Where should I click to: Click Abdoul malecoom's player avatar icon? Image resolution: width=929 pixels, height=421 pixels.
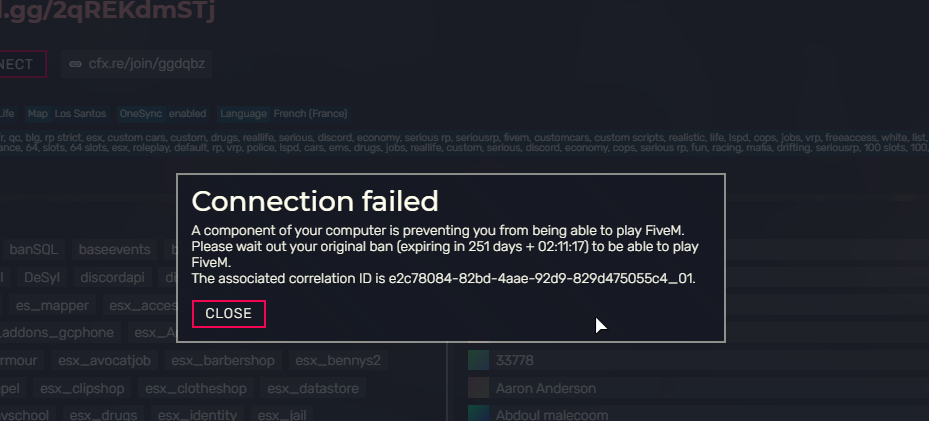click(479, 414)
